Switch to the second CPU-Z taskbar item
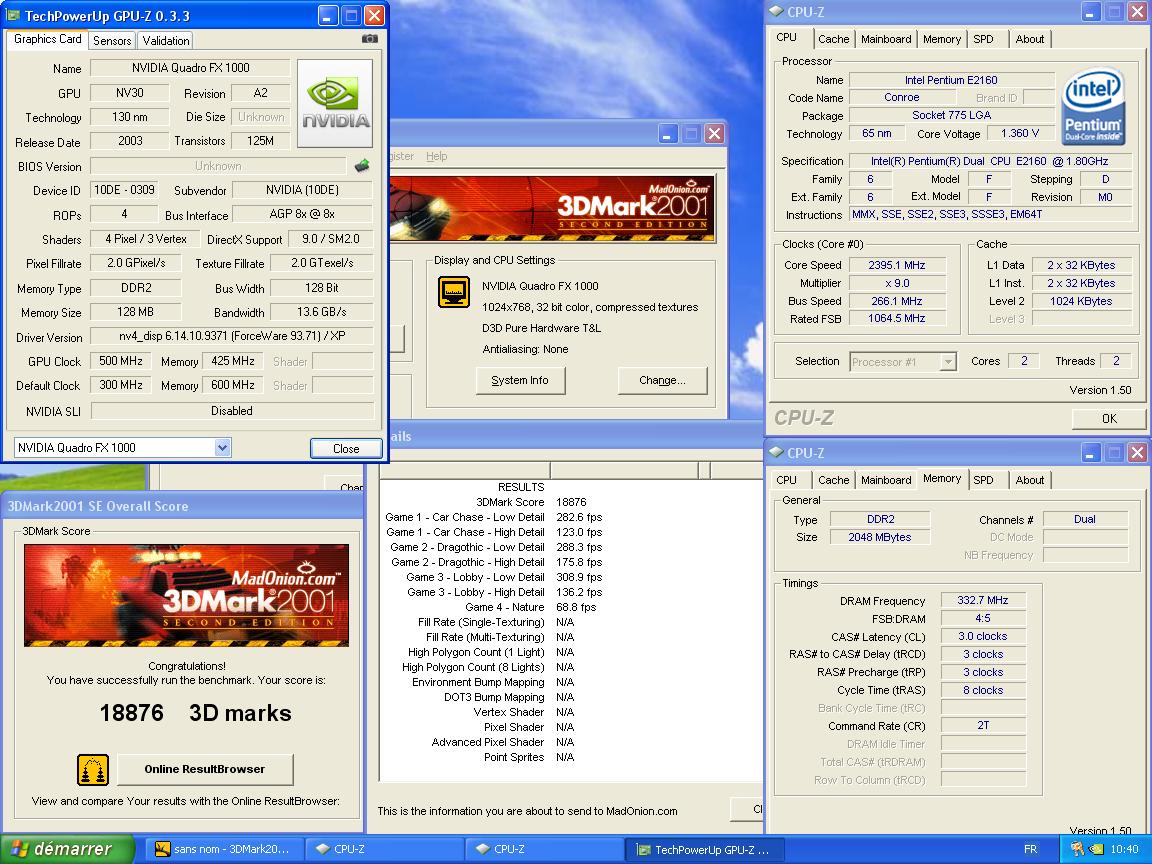The height and width of the screenshot is (864, 1152). pos(544,849)
